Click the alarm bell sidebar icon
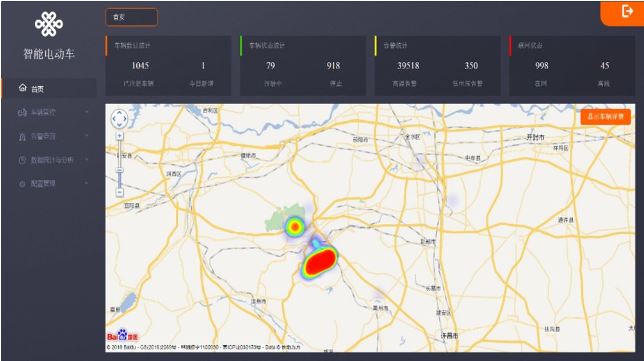The height and width of the screenshot is (361, 644). coord(22,136)
